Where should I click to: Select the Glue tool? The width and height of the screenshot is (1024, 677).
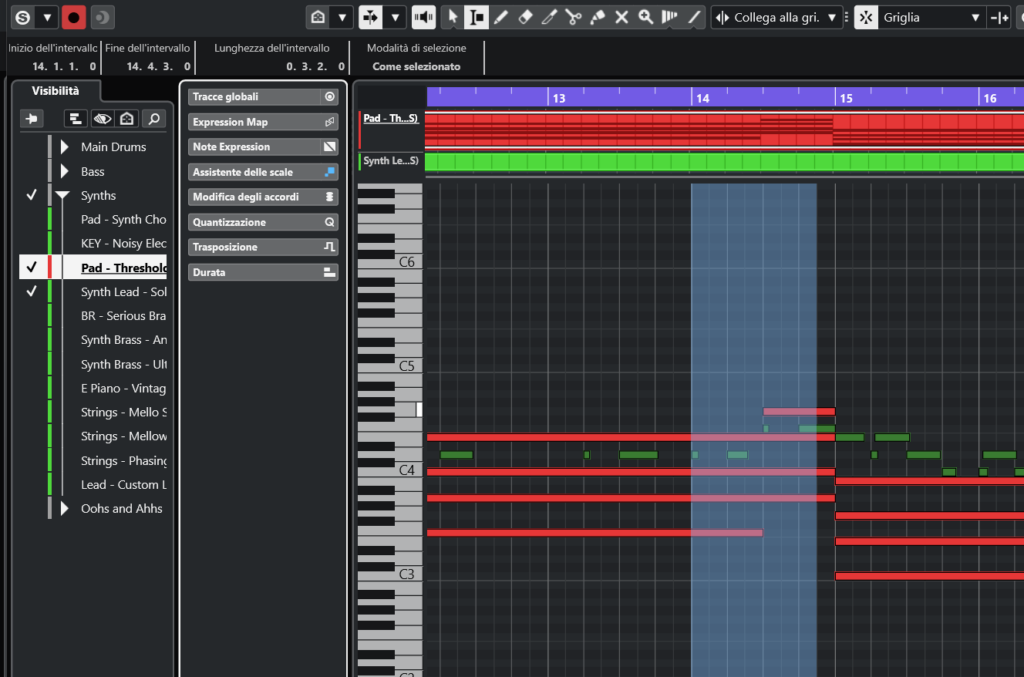(598, 18)
